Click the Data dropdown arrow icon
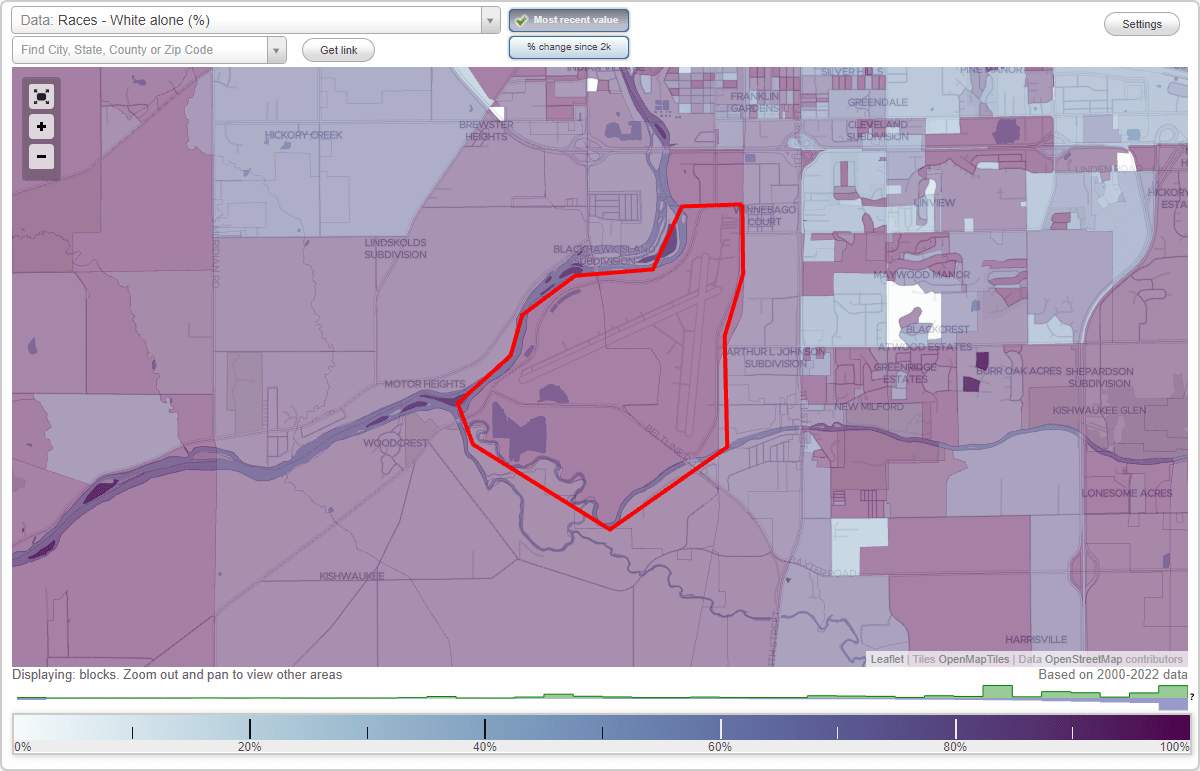 pyautogui.click(x=489, y=20)
